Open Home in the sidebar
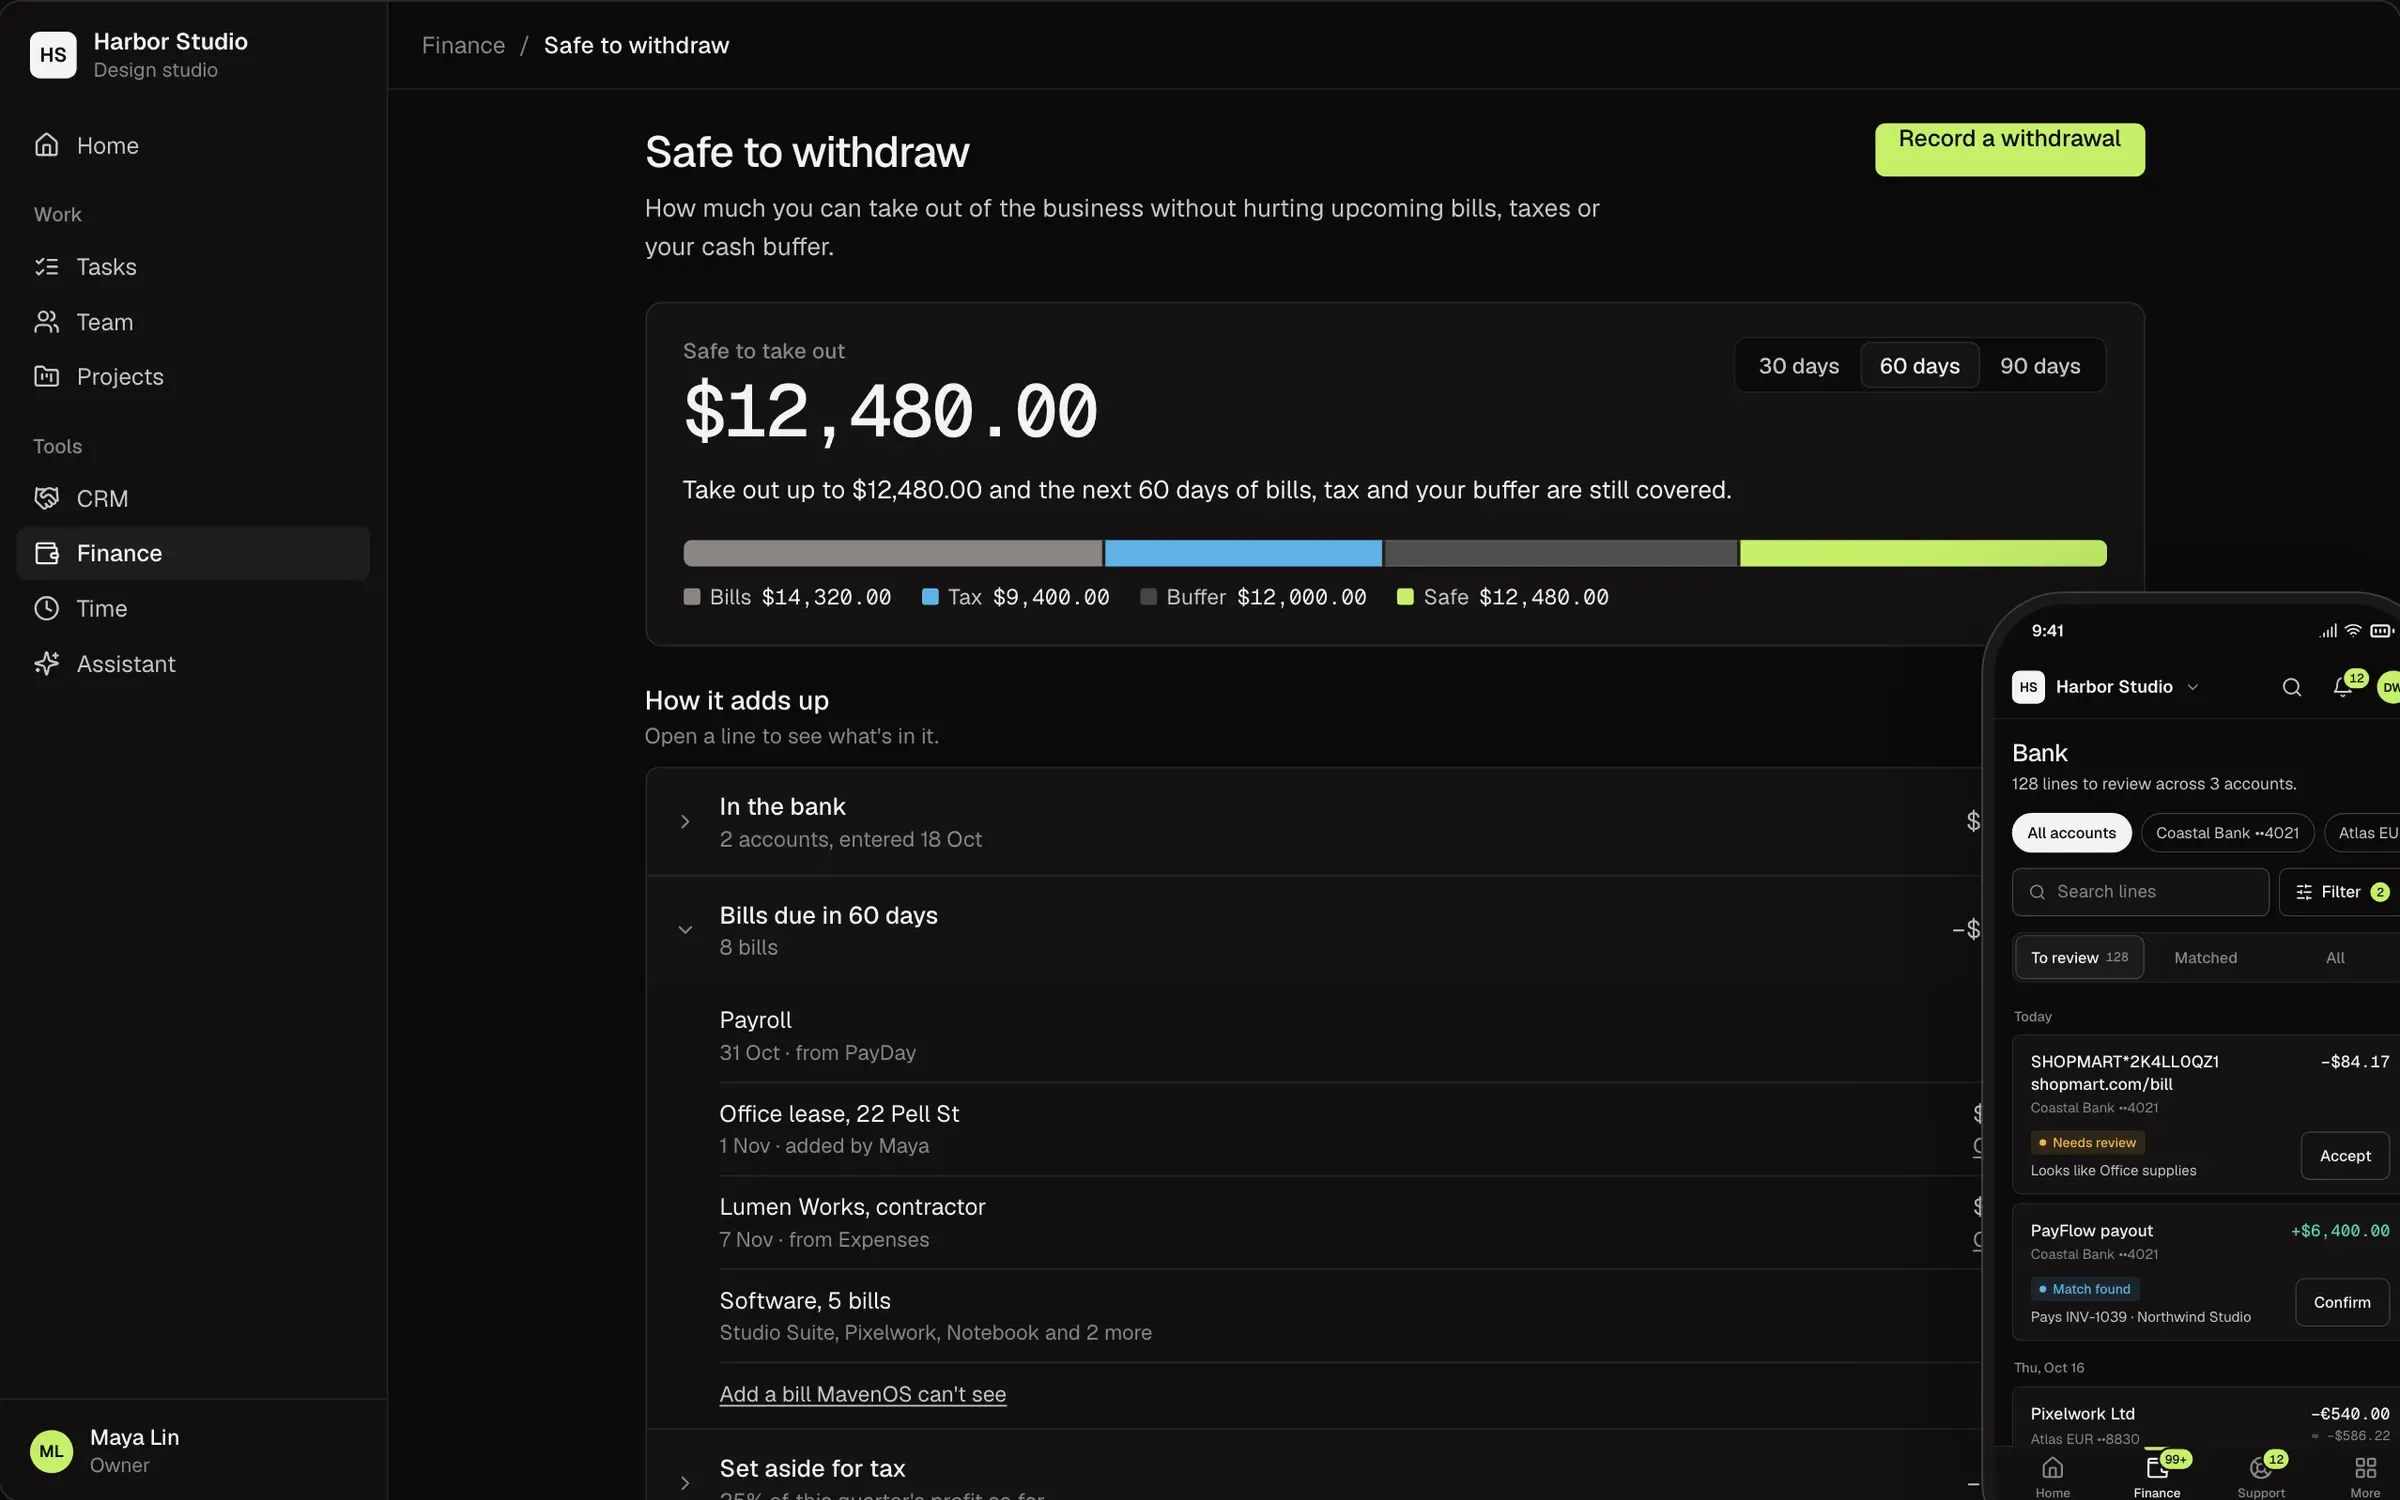The height and width of the screenshot is (1500, 2400). (x=193, y=145)
